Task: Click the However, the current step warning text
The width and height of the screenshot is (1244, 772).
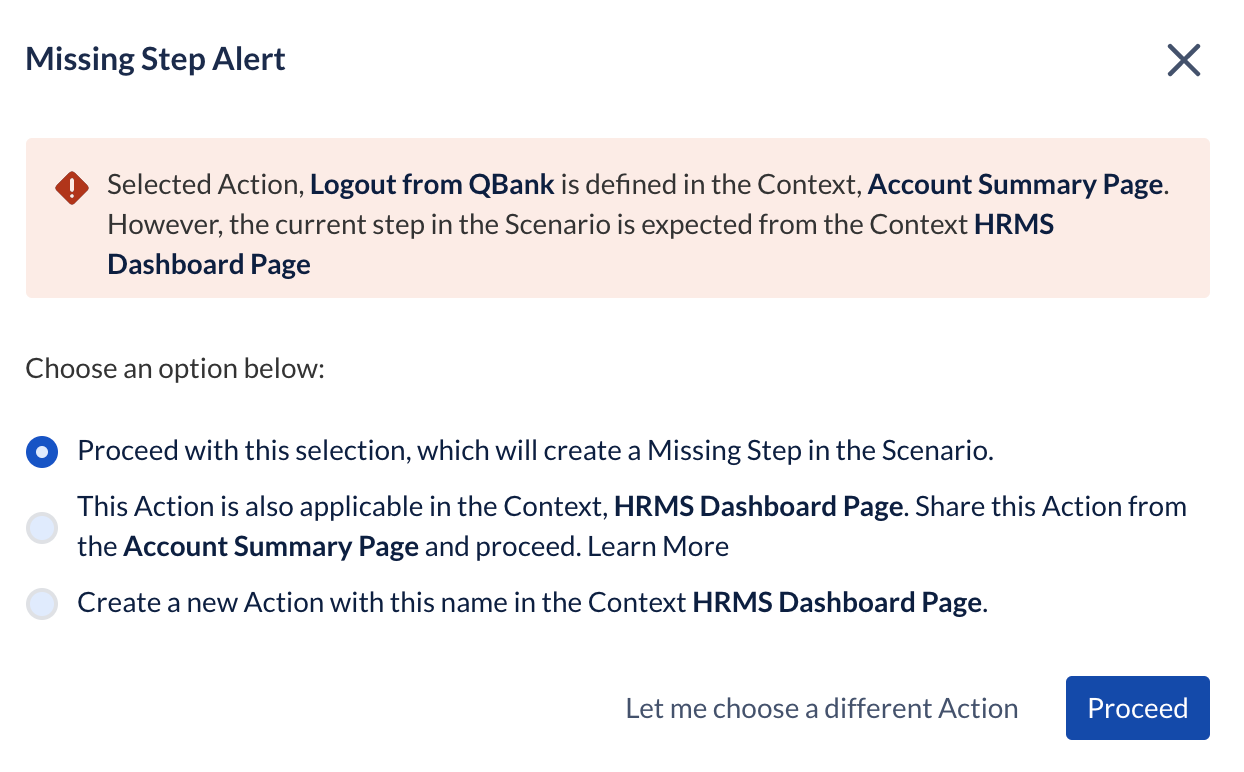Action: (x=540, y=225)
